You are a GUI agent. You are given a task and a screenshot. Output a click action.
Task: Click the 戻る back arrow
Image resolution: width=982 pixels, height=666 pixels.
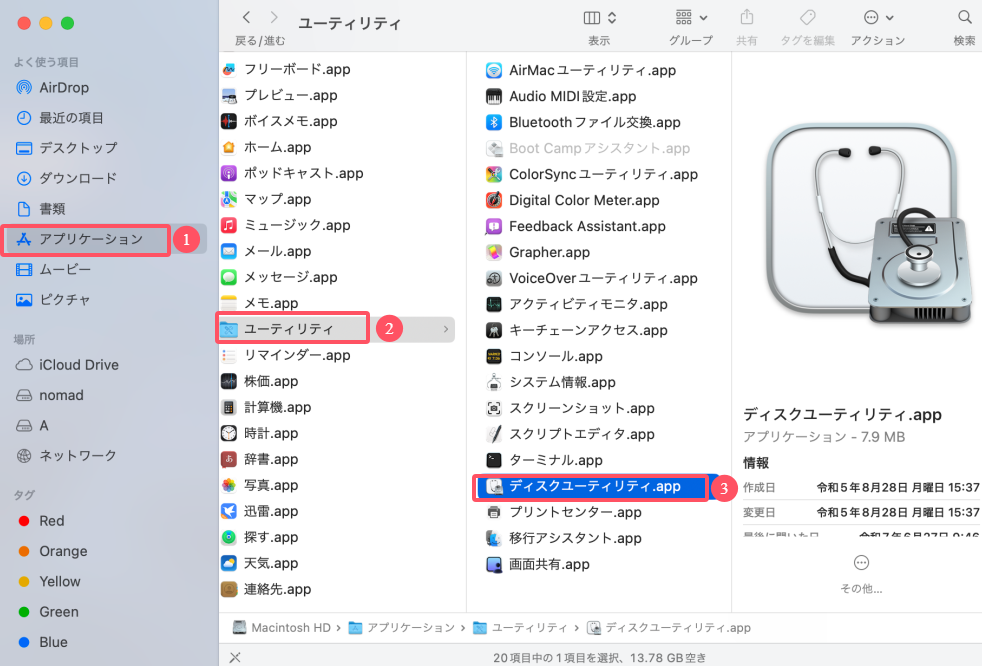coord(247,16)
